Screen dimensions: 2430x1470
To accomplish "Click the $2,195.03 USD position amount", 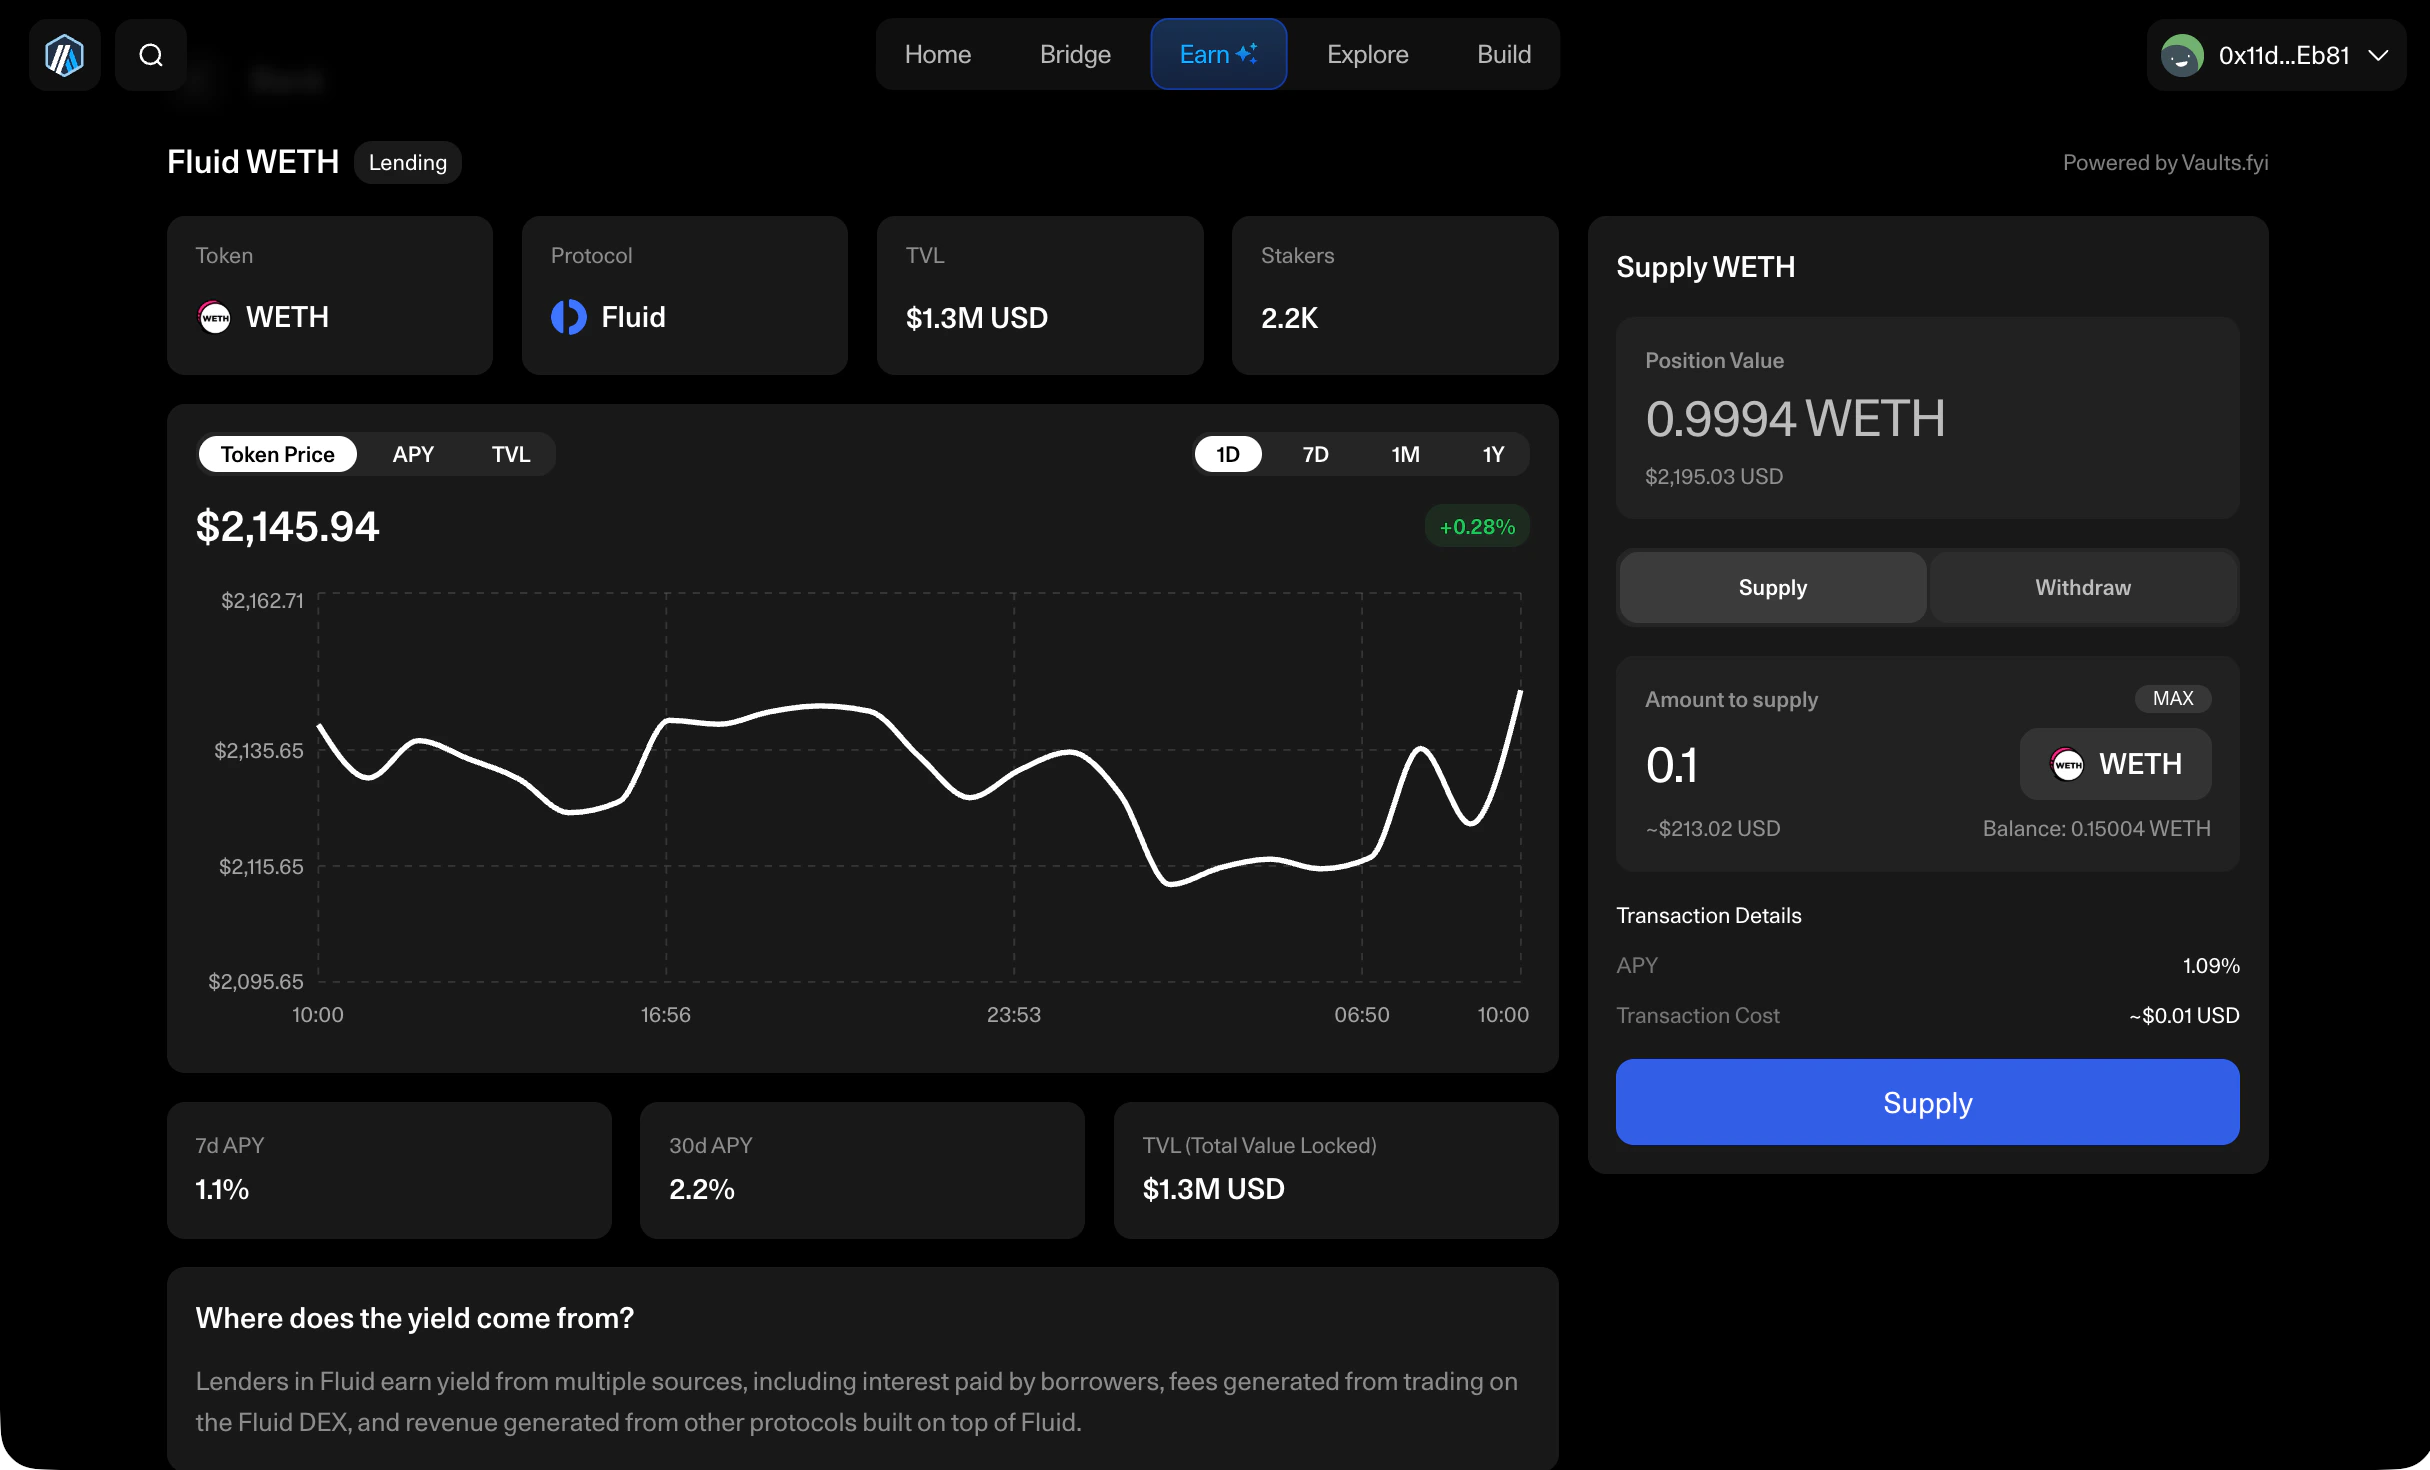I will click(1714, 476).
